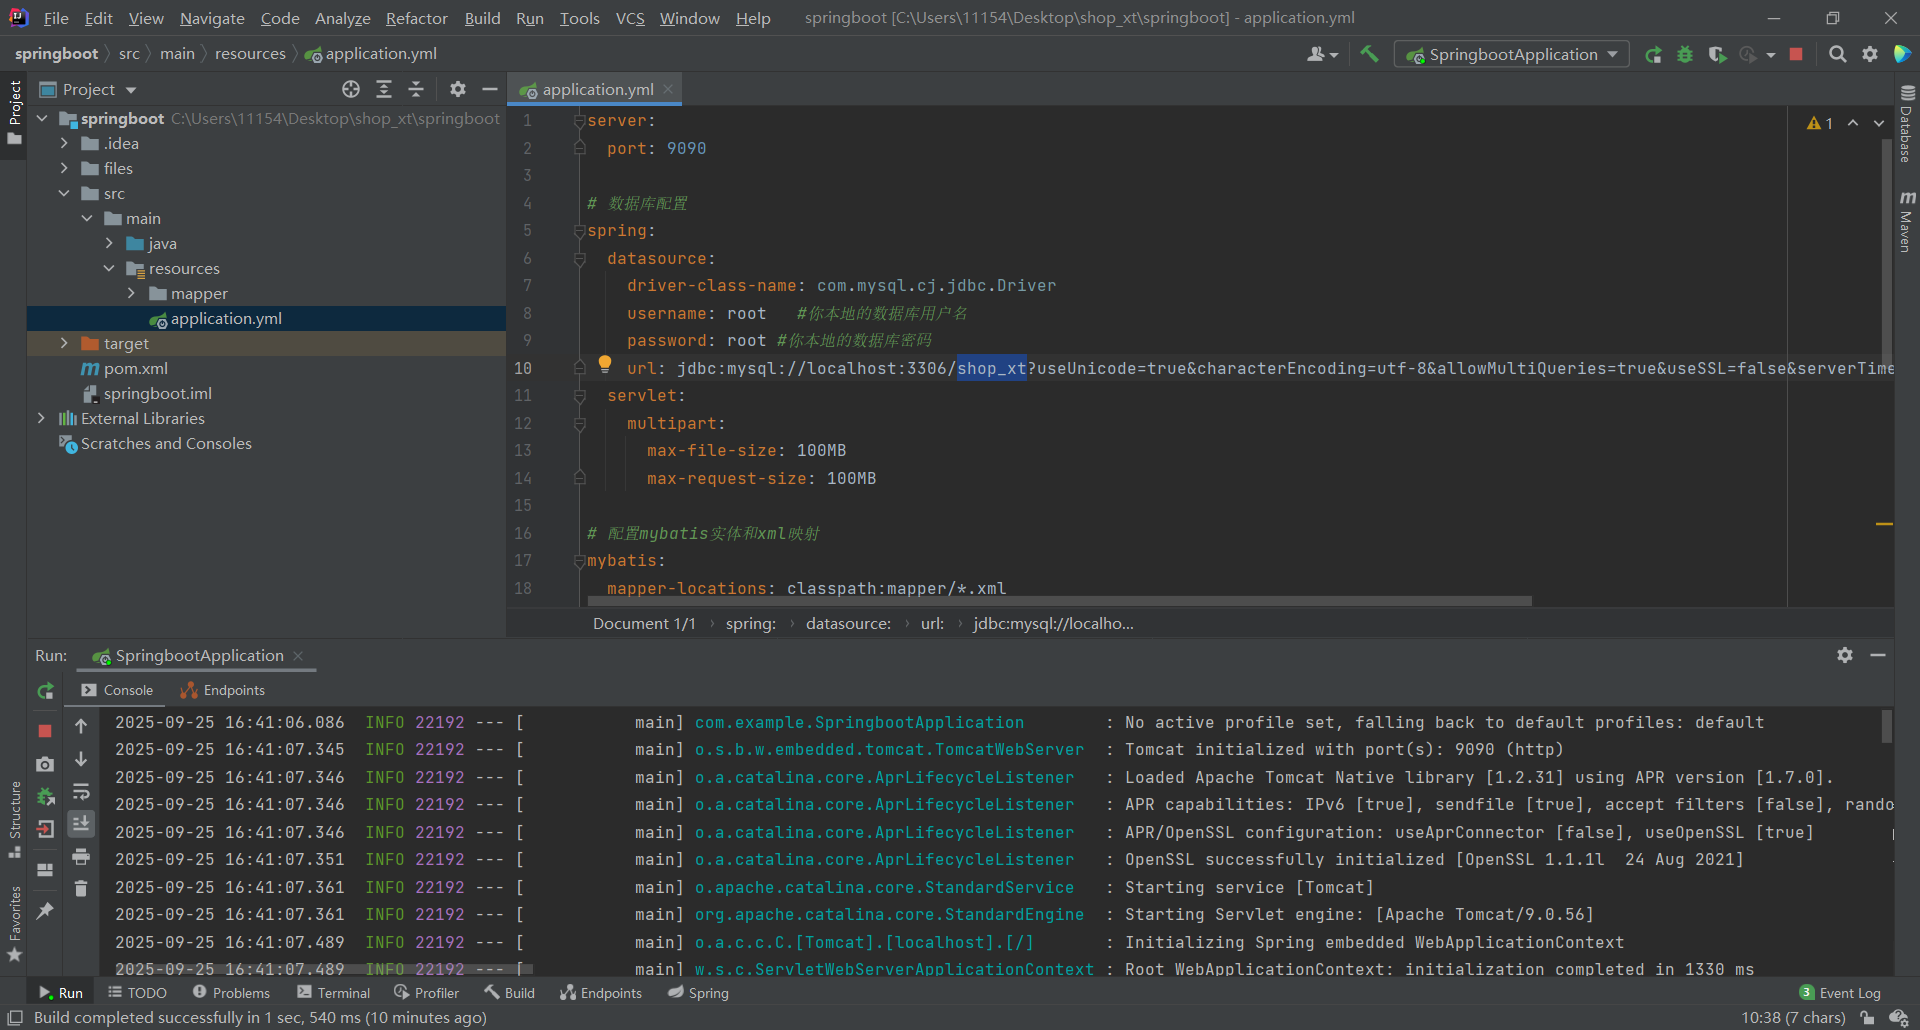This screenshot has height=1030, width=1920.
Task: Toggle scroll to end of console
Action: click(x=81, y=824)
